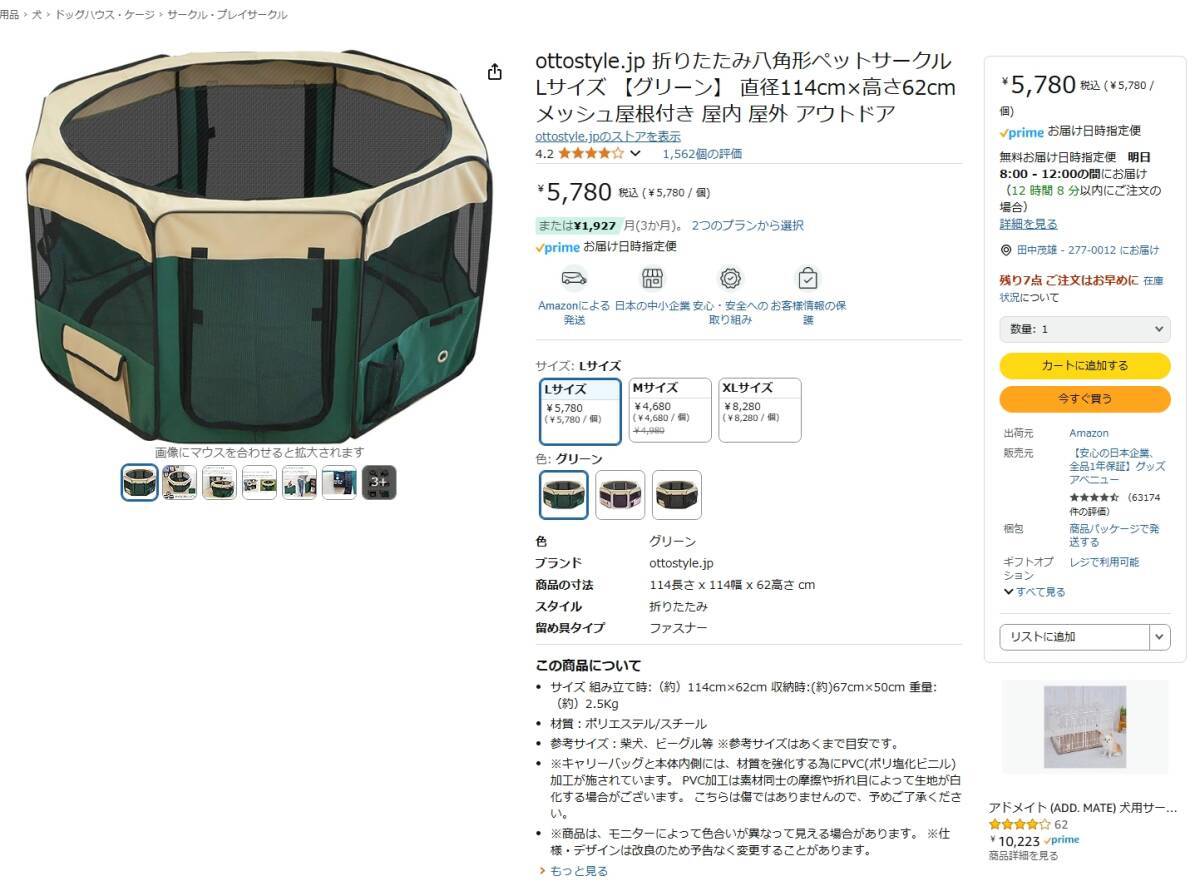
Task: Expand the もっと見る section
Action: click(x=574, y=871)
